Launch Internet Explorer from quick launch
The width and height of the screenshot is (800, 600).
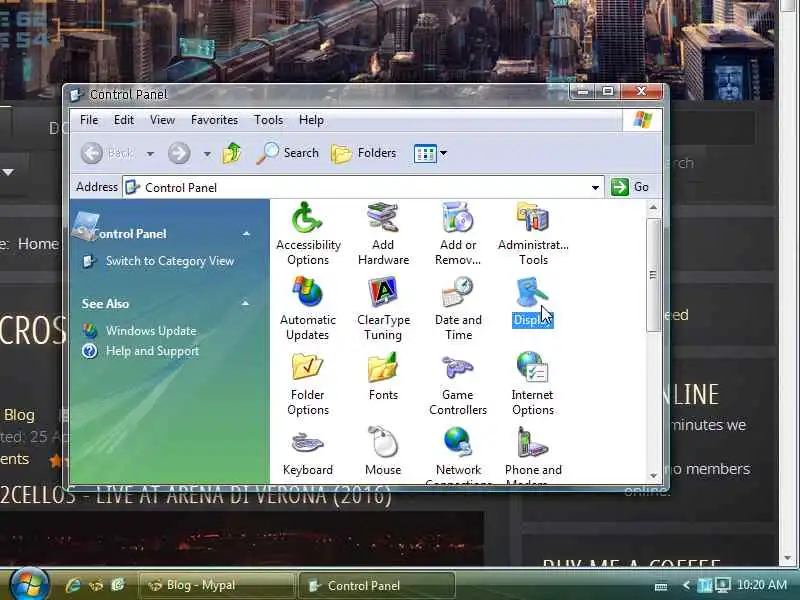73,585
